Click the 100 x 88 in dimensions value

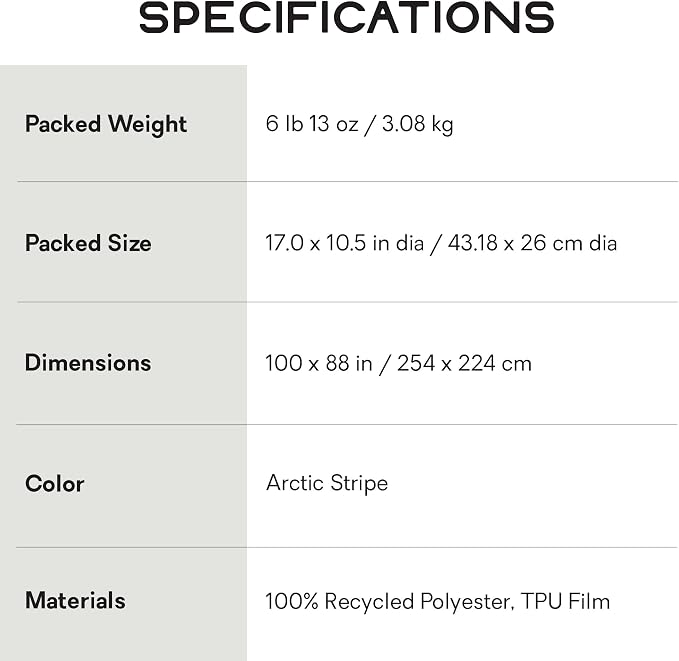point(318,363)
